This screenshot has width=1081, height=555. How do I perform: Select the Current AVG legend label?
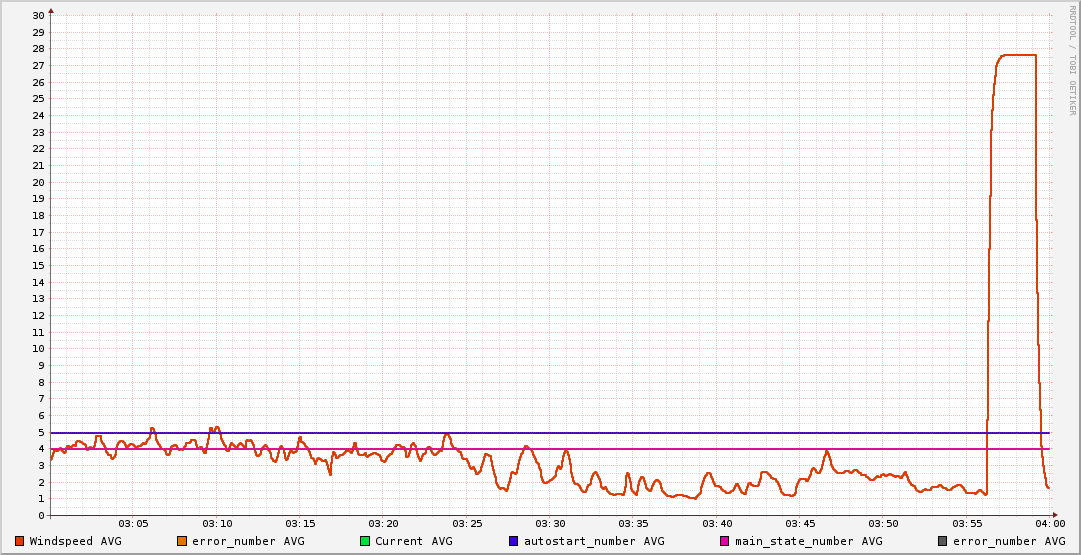pos(413,541)
